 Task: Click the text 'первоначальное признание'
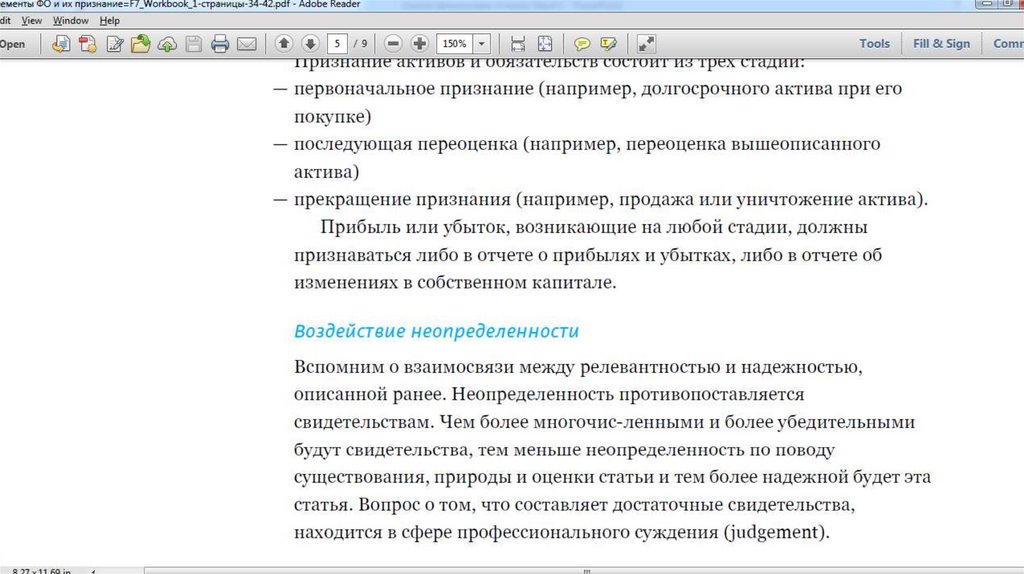point(413,89)
